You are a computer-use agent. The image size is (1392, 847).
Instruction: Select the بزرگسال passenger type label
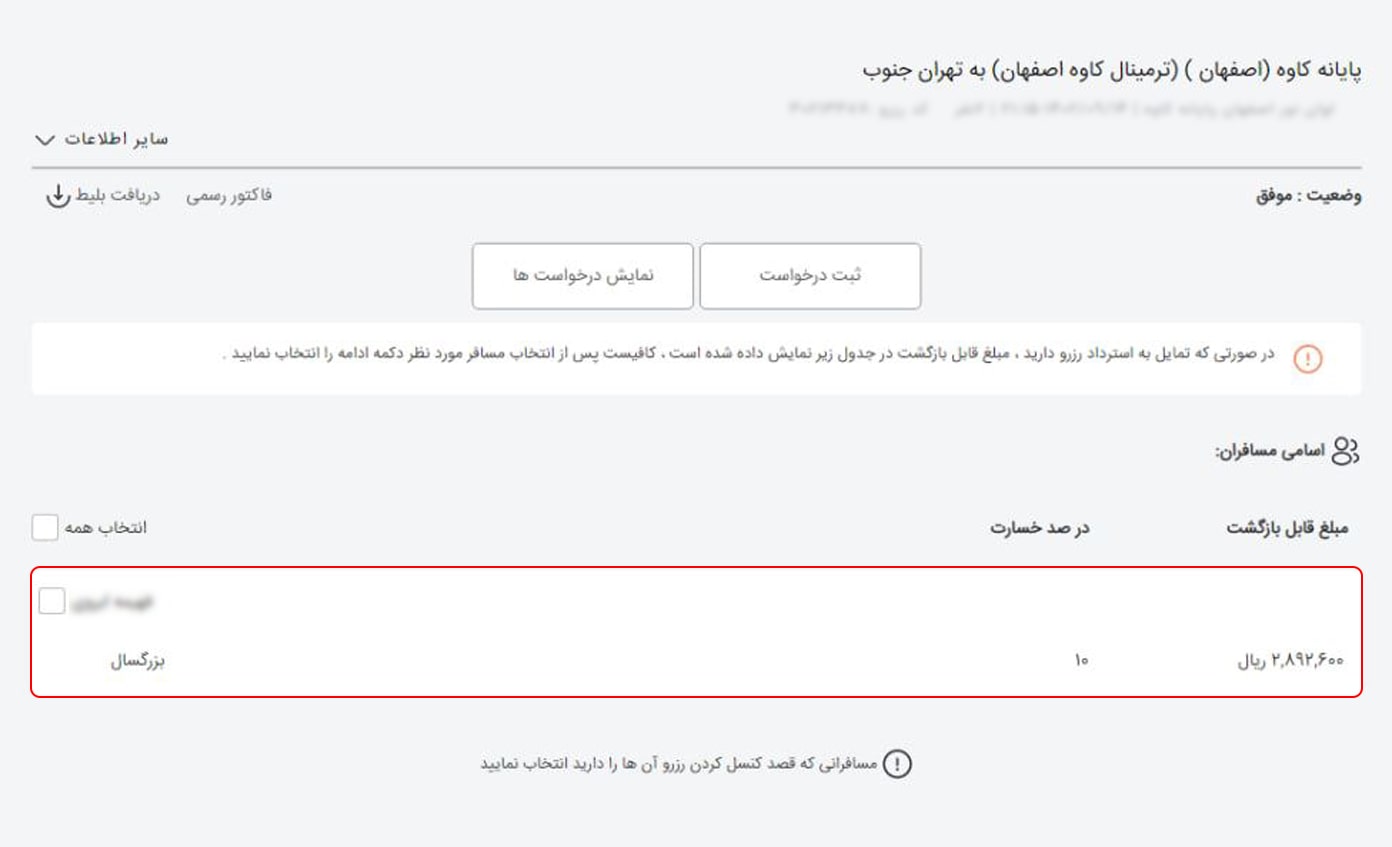137,661
